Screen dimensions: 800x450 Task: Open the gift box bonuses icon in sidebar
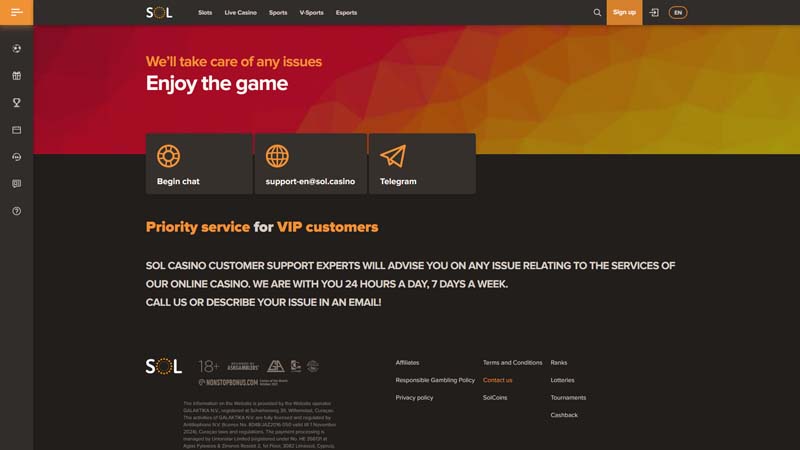(16, 76)
